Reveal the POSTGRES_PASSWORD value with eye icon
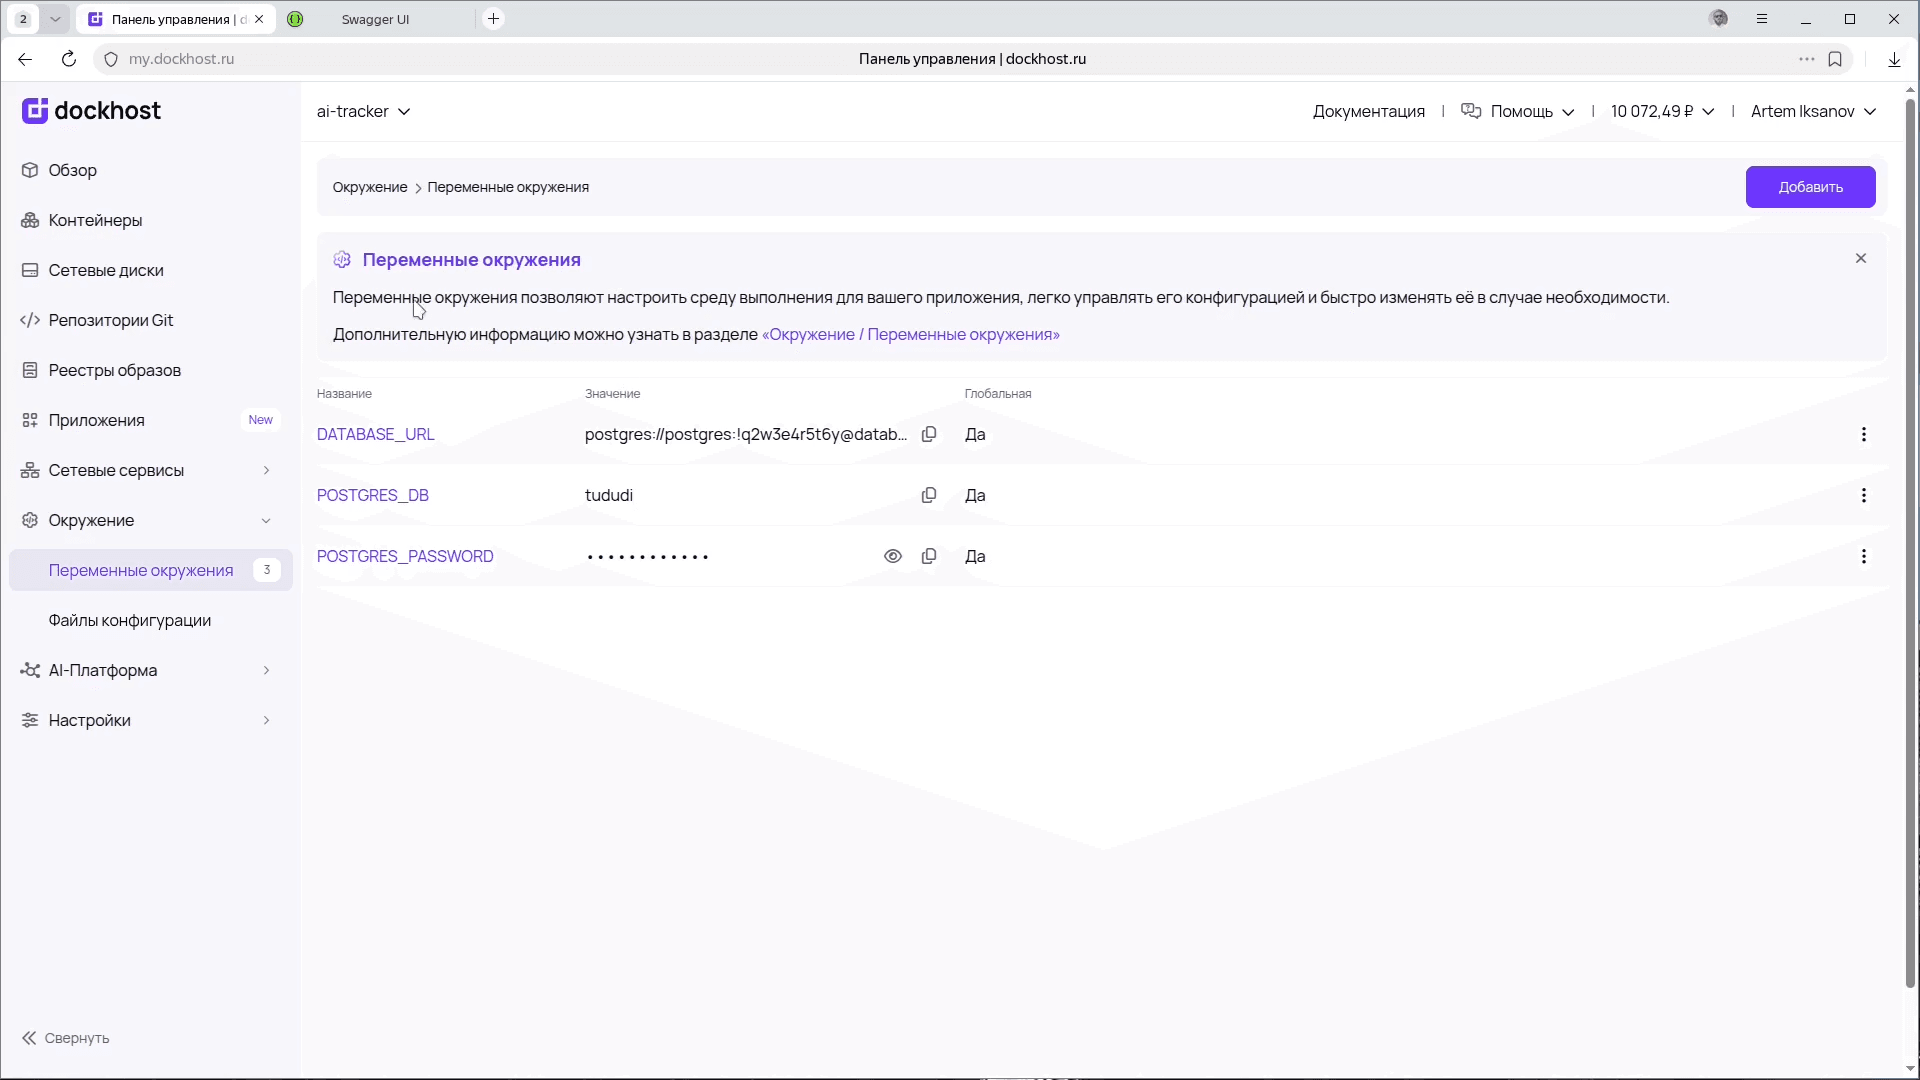This screenshot has height=1080, width=1920. tap(893, 556)
